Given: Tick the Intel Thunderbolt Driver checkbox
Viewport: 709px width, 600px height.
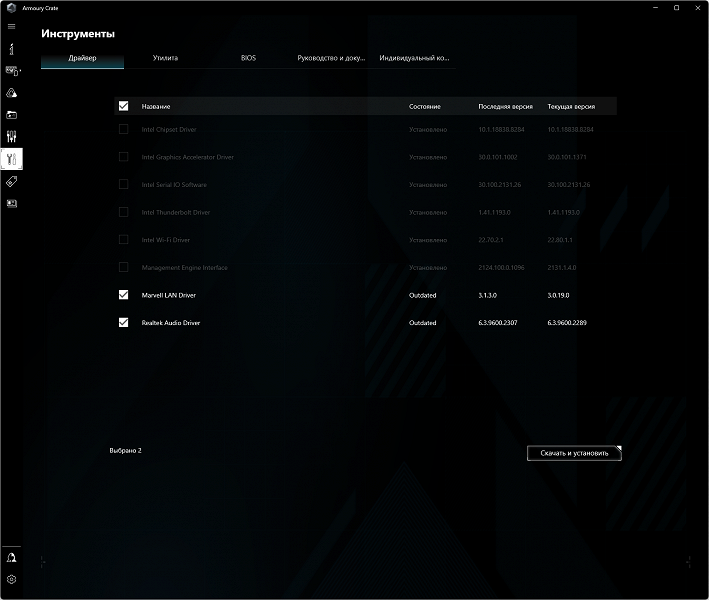Looking at the screenshot, I should point(123,212).
